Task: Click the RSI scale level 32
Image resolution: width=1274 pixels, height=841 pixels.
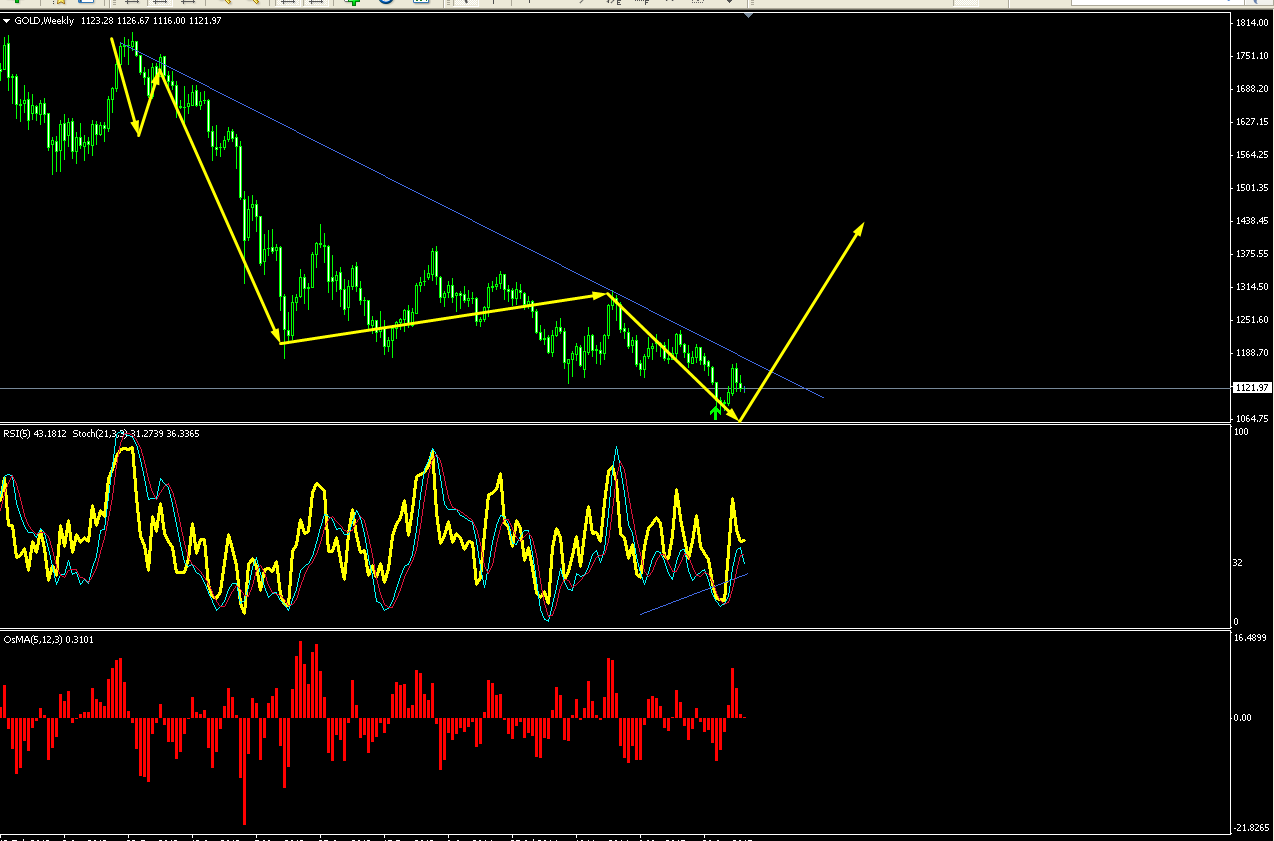Action: click(x=1239, y=562)
